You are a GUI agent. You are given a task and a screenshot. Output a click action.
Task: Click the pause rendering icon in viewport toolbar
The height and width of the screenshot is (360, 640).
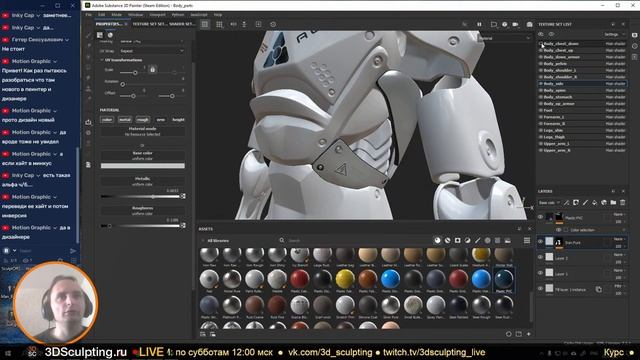tap(479, 24)
